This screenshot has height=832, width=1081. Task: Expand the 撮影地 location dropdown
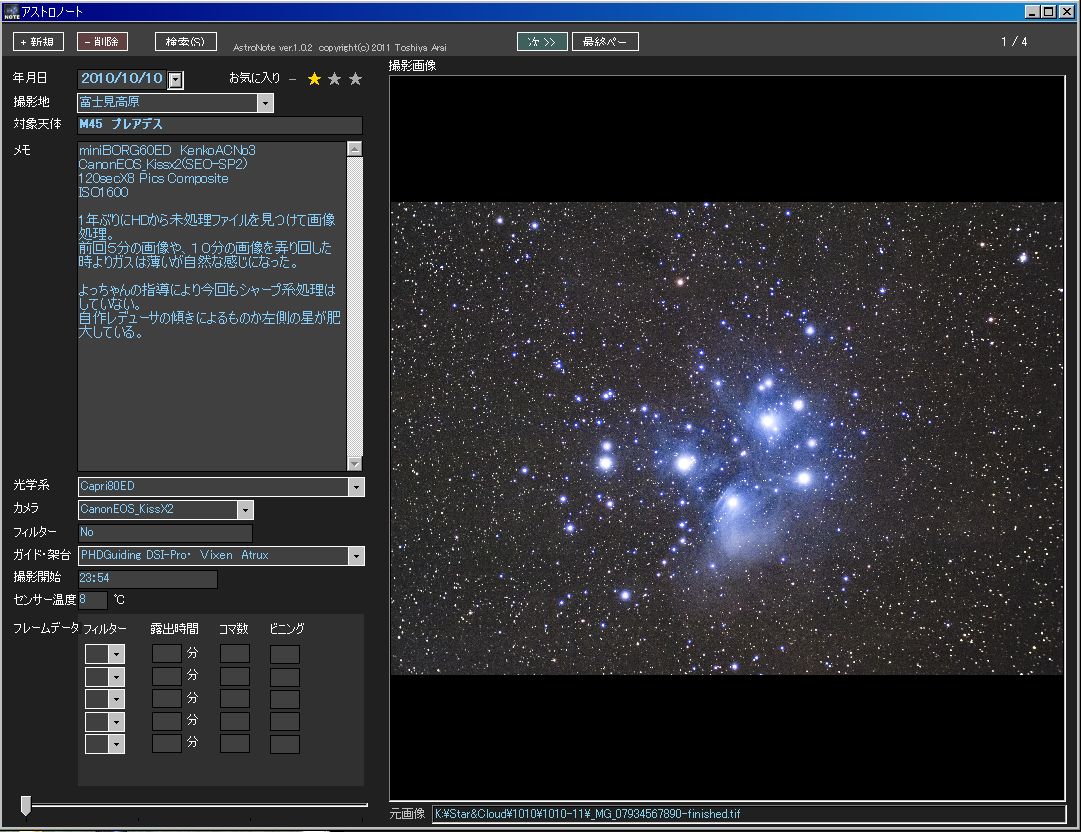pyautogui.click(x=265, y=103)
